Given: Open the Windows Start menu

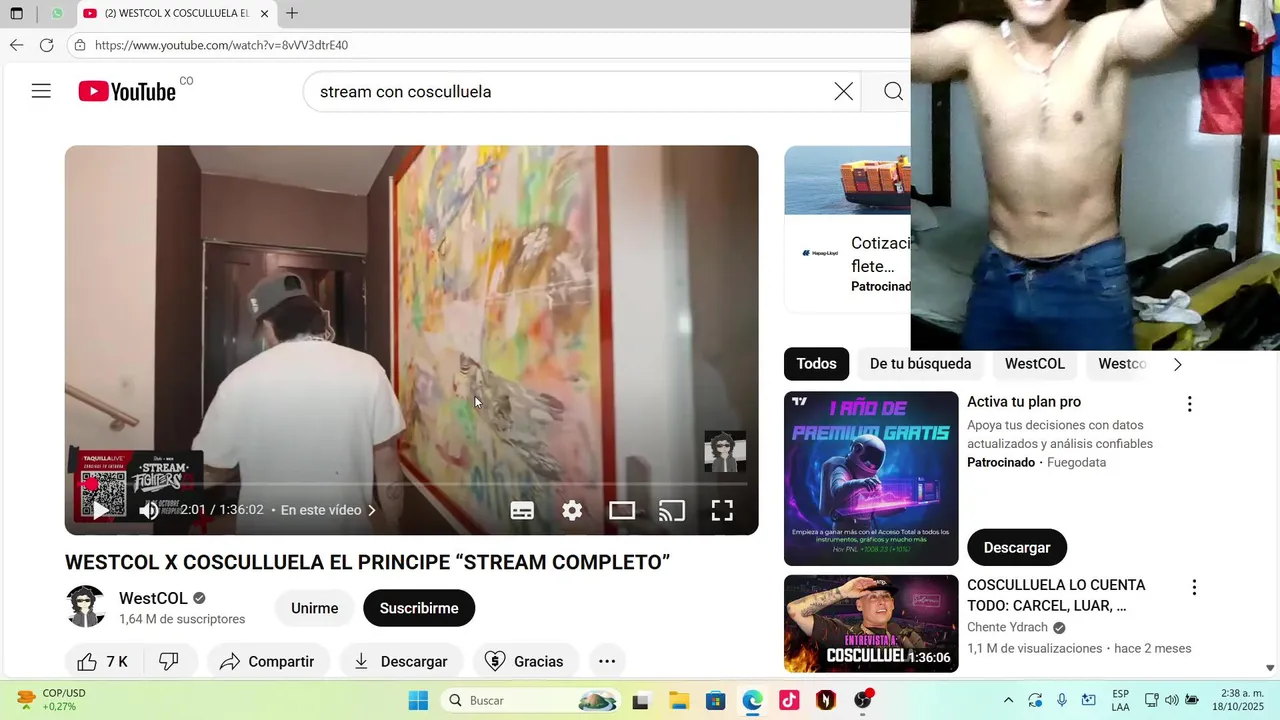Looking at the screenshot, I should (418, 700).
